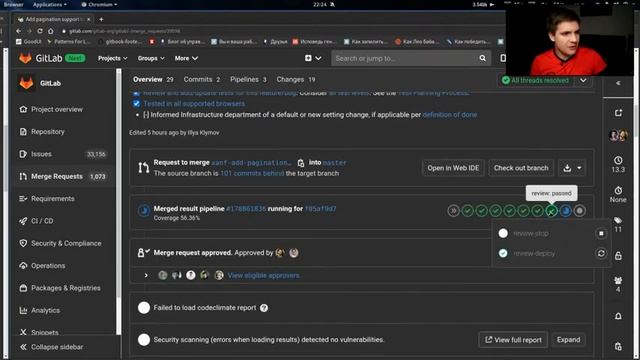This screenshot has width=640, height=360.
Task: Click the Check out branch button
Action: click(521, 168)
